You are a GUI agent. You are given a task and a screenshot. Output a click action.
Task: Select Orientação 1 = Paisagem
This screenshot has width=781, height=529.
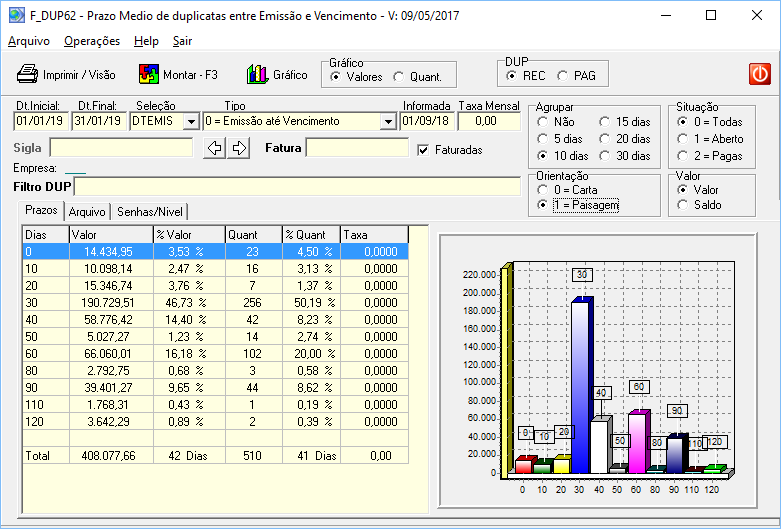pos(542,205)
